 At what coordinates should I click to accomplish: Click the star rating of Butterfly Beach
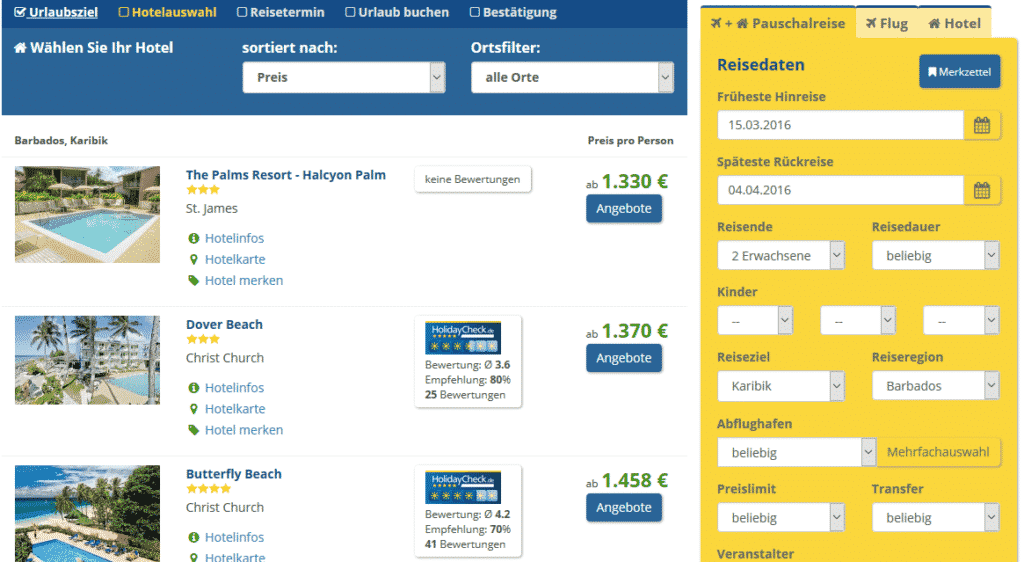point(208,489)
